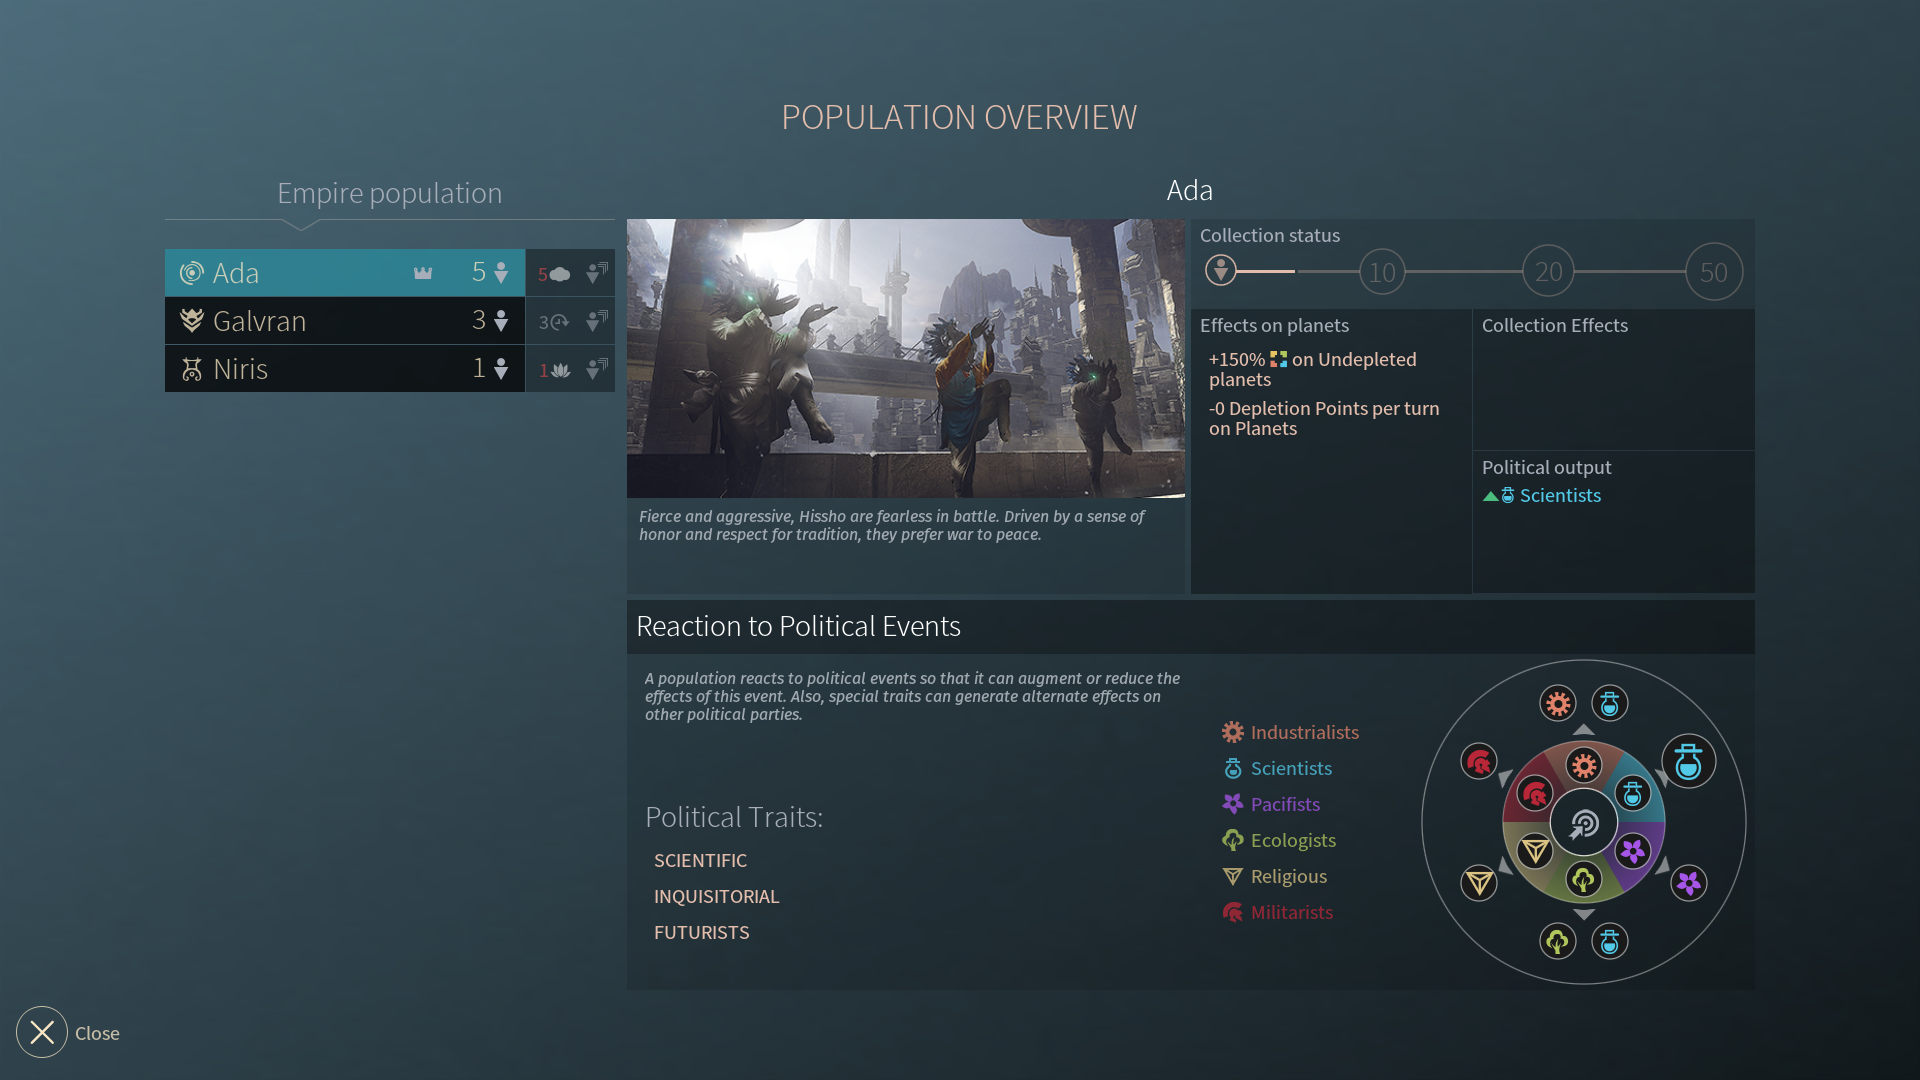
Task: Select the Ada population row
Action: [x=345, y=273]
